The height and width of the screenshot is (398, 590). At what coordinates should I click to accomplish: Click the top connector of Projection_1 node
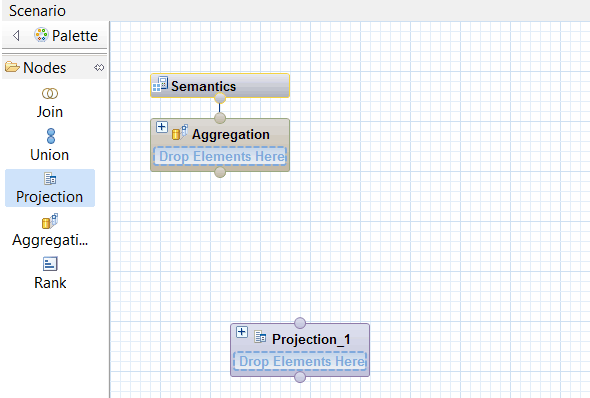click(300, 323)
